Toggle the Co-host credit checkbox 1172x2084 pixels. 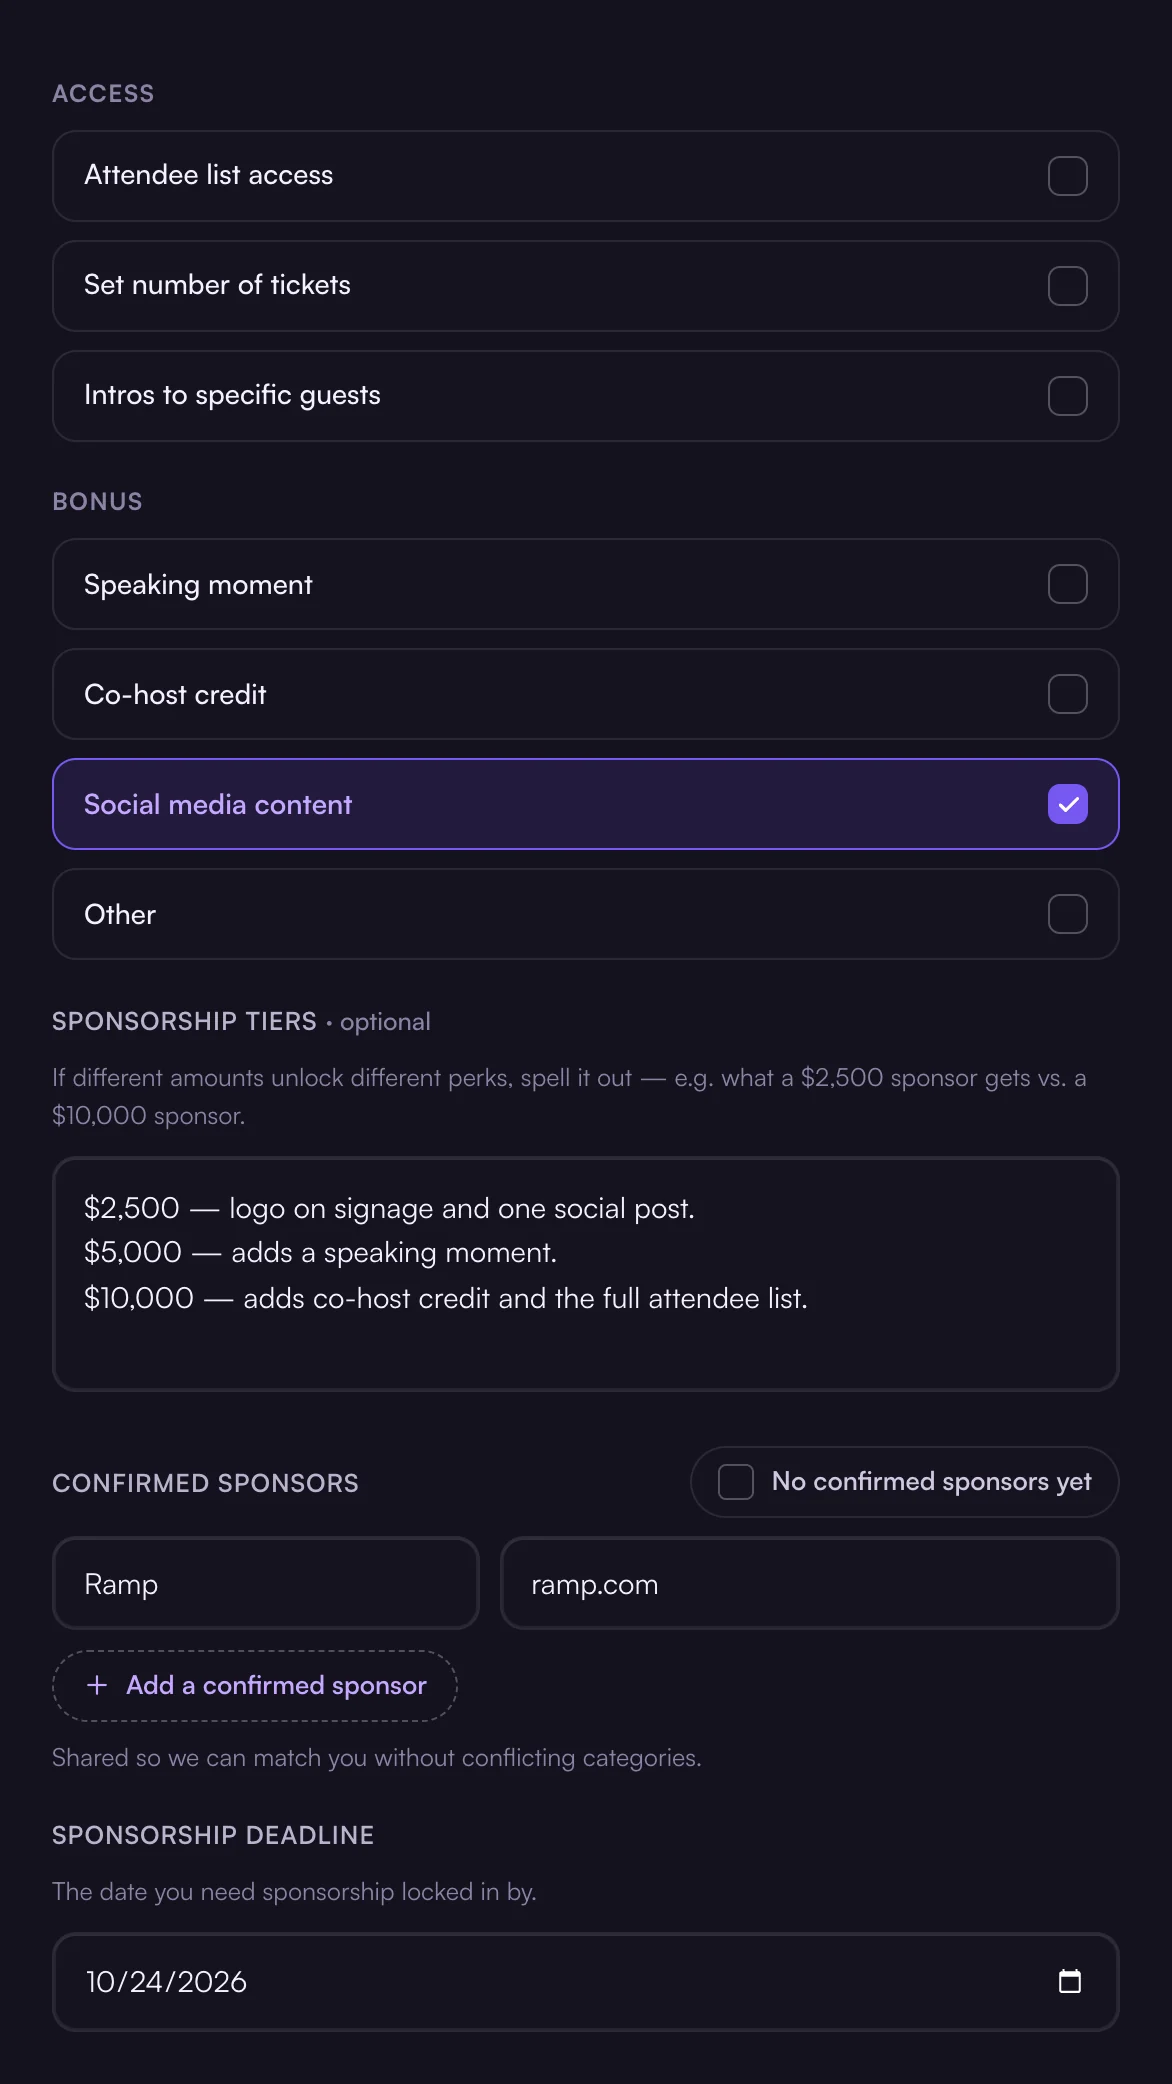pyautogui.click(x=1067, y=694)
